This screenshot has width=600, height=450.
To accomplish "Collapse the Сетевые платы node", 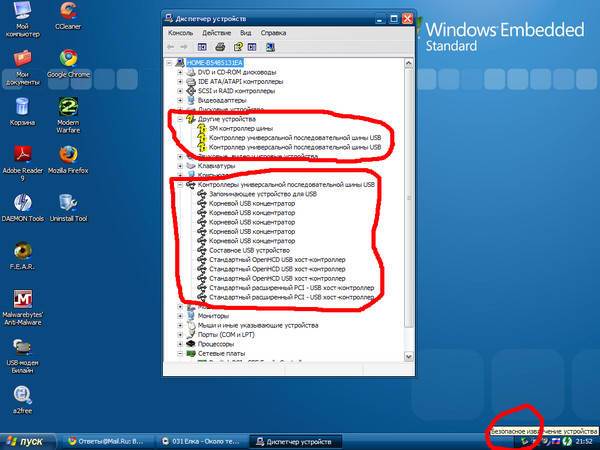I will click(180, 353).
